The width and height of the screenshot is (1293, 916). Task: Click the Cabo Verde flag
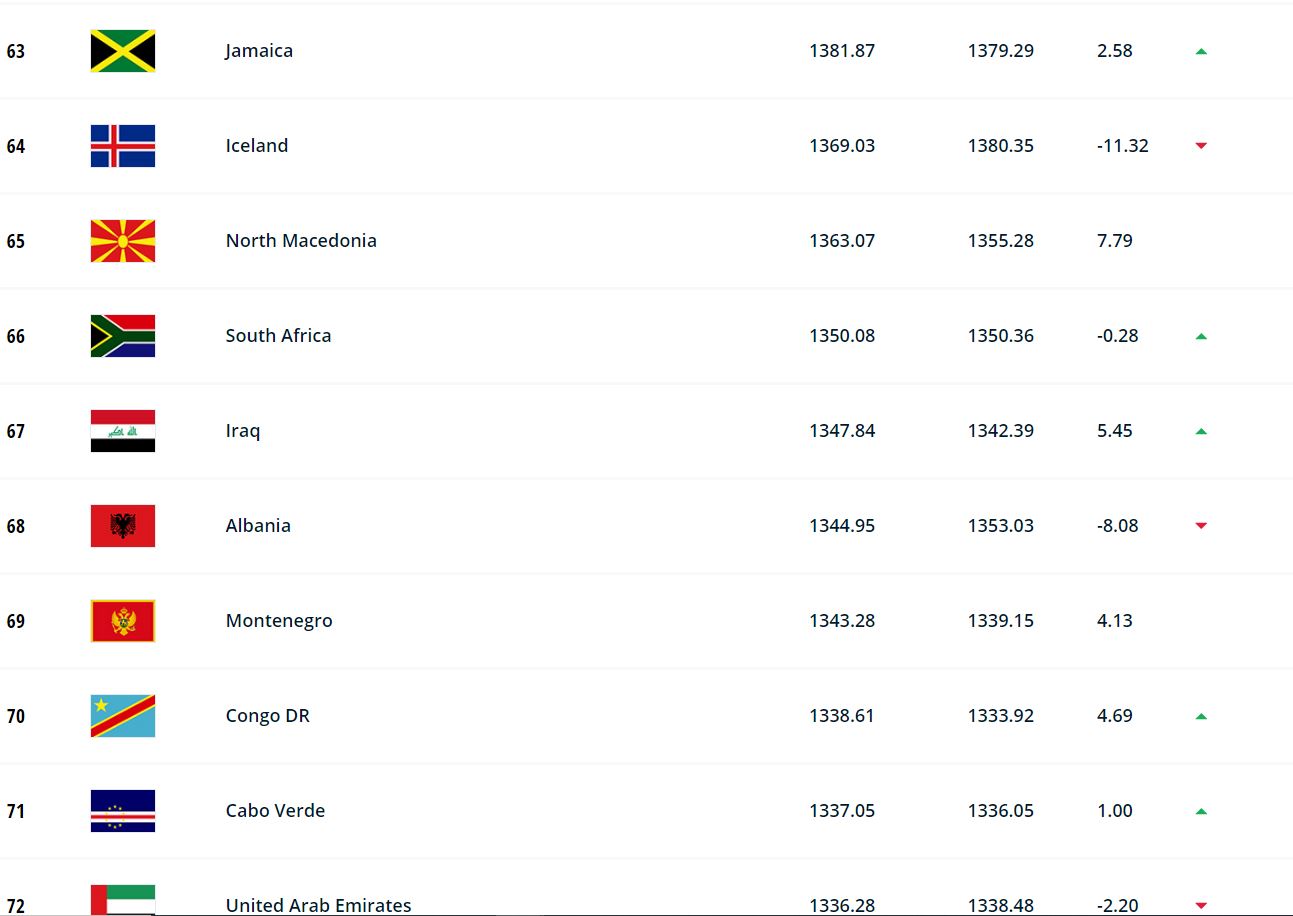(123, 811)
